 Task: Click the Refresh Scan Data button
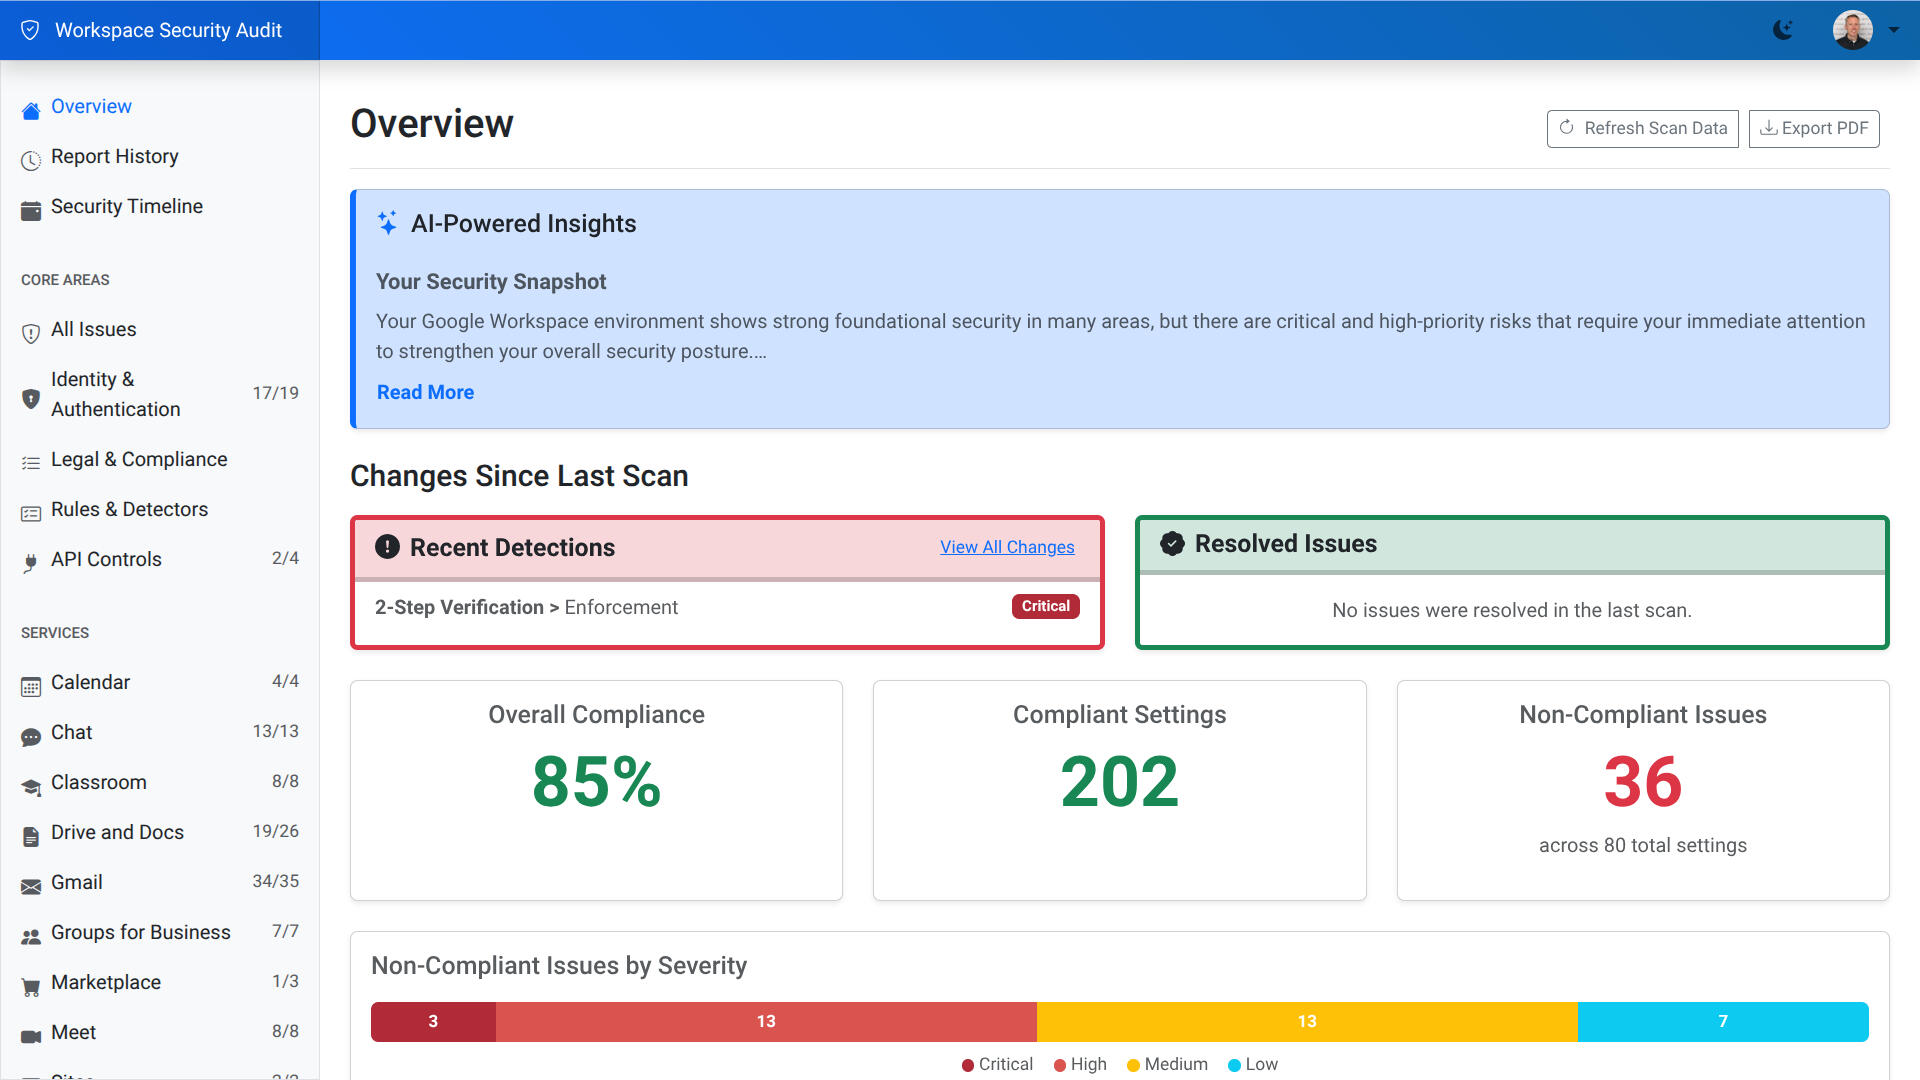[1642, 128]
